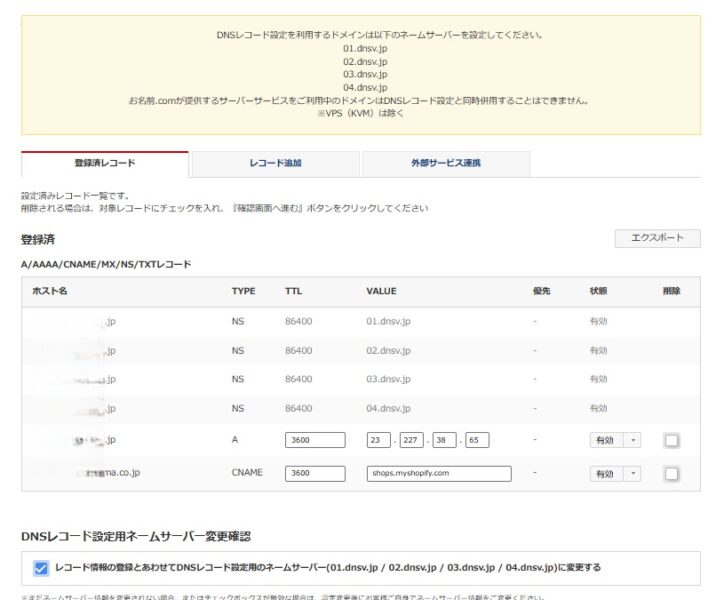Open the 有効 status dropdown for the A record
This screenshot has height=600, width=716.
pos(615,441)
